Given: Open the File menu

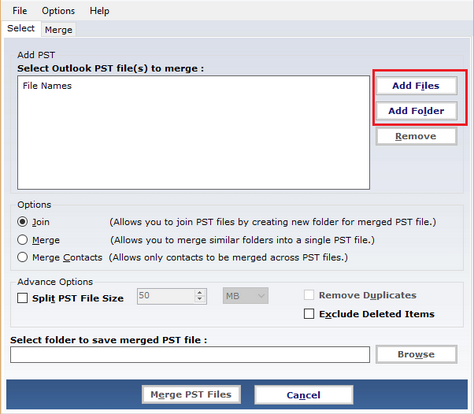Looking at the screenshot, I should pos(20,11).
